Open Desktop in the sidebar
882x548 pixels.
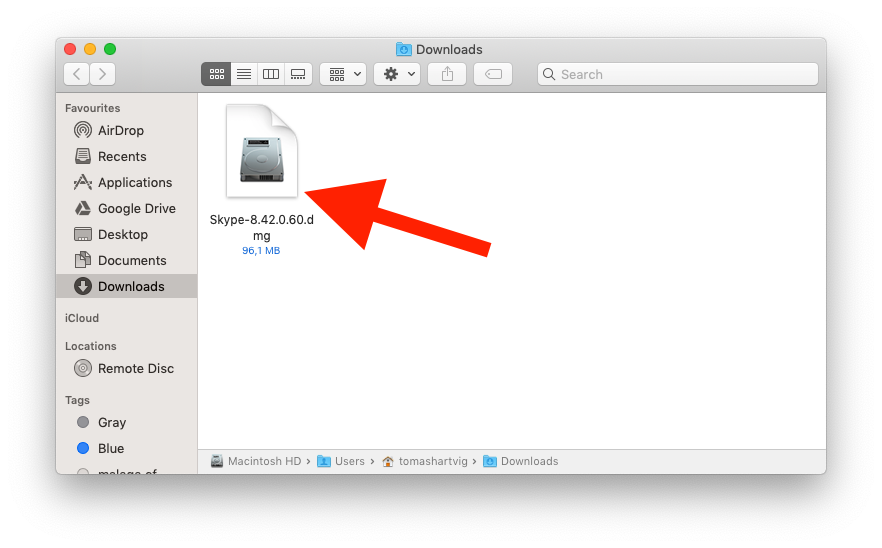point(127,234)
